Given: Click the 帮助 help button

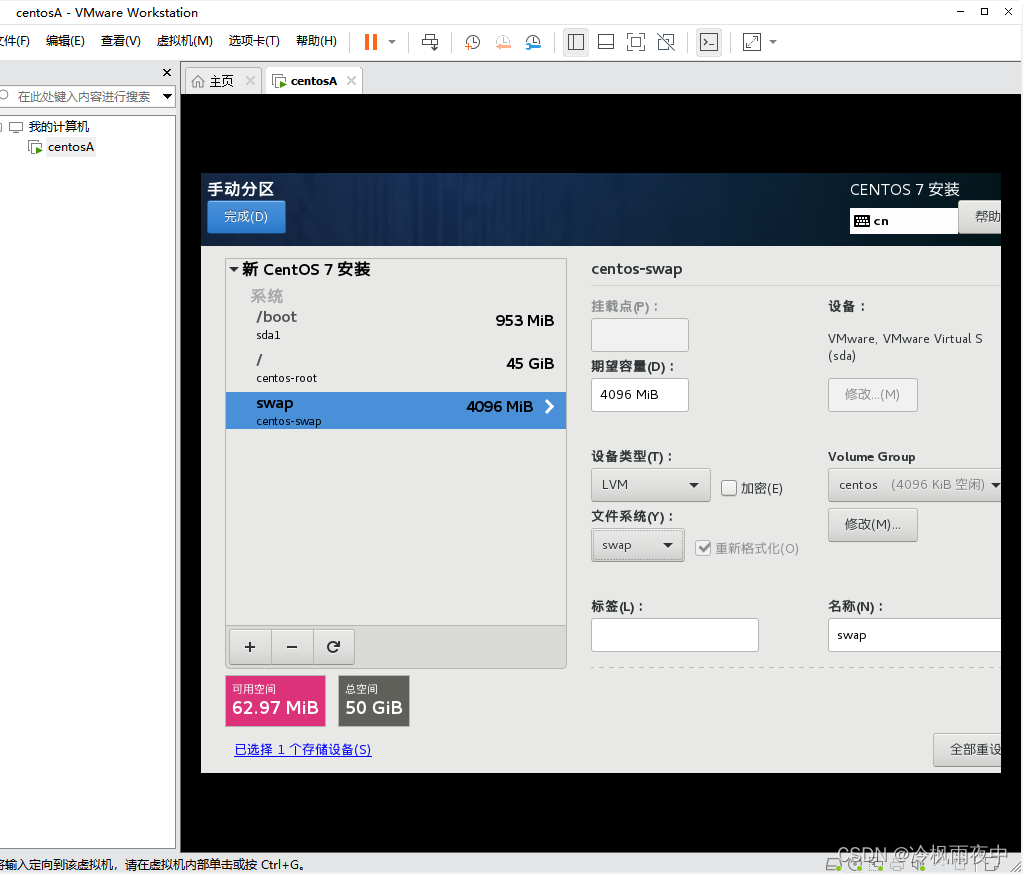Looking at the screenshot, I should [x=981, y=217].
